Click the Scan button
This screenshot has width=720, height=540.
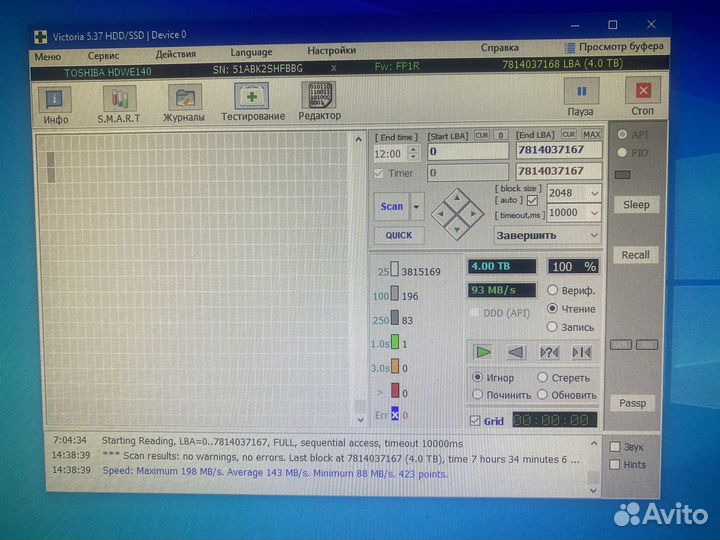391,207
